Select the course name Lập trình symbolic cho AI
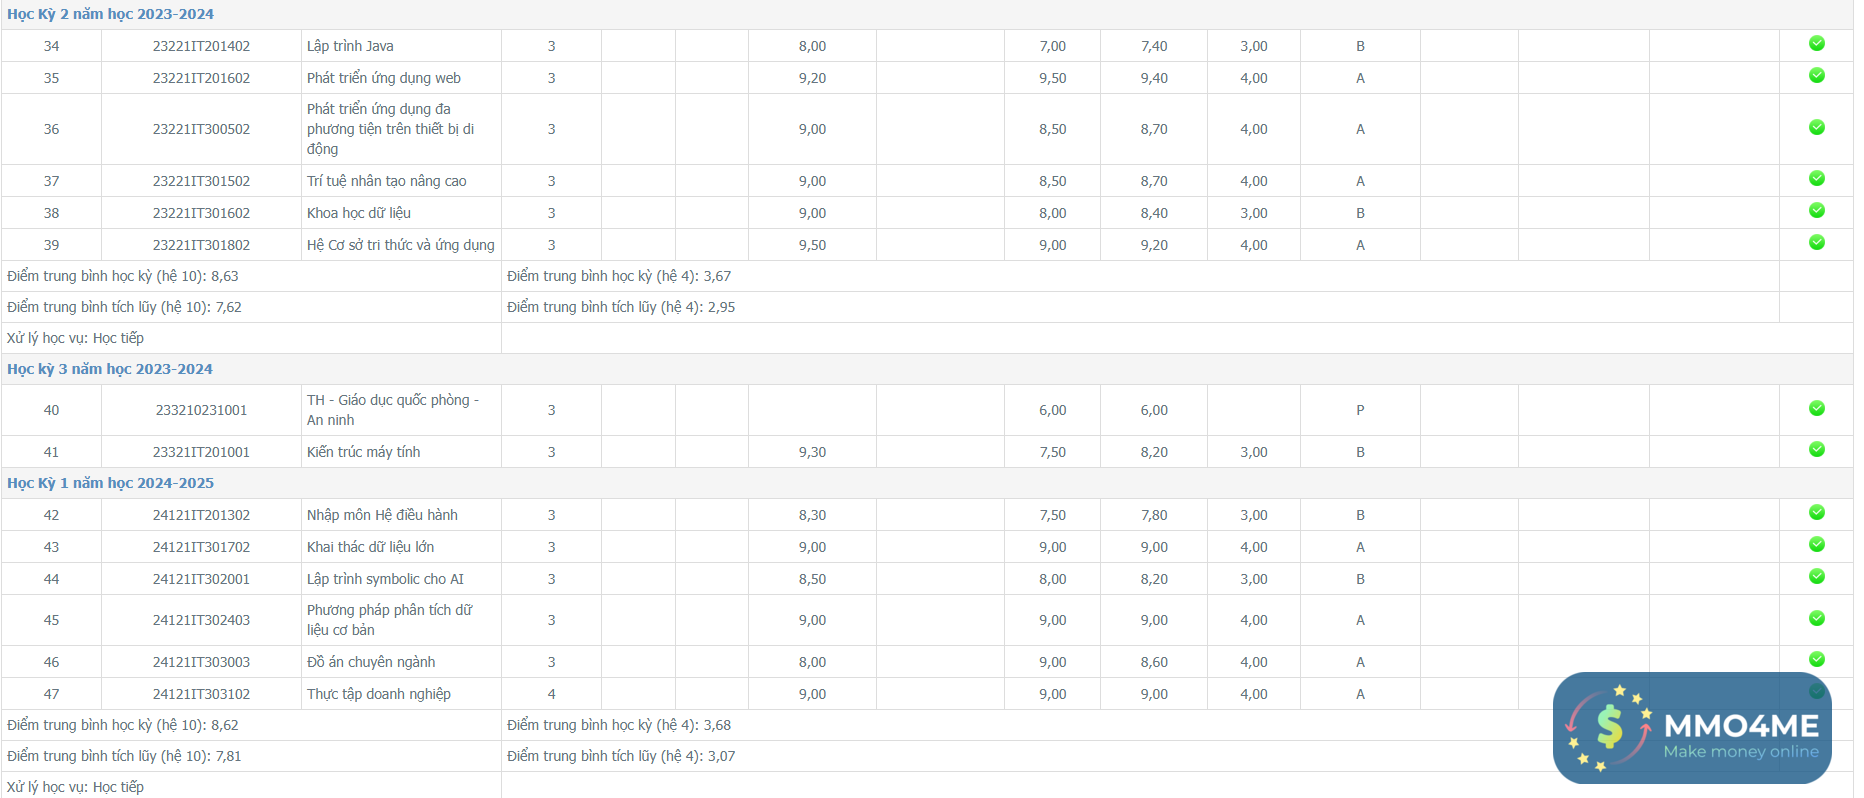 [385, 579]
